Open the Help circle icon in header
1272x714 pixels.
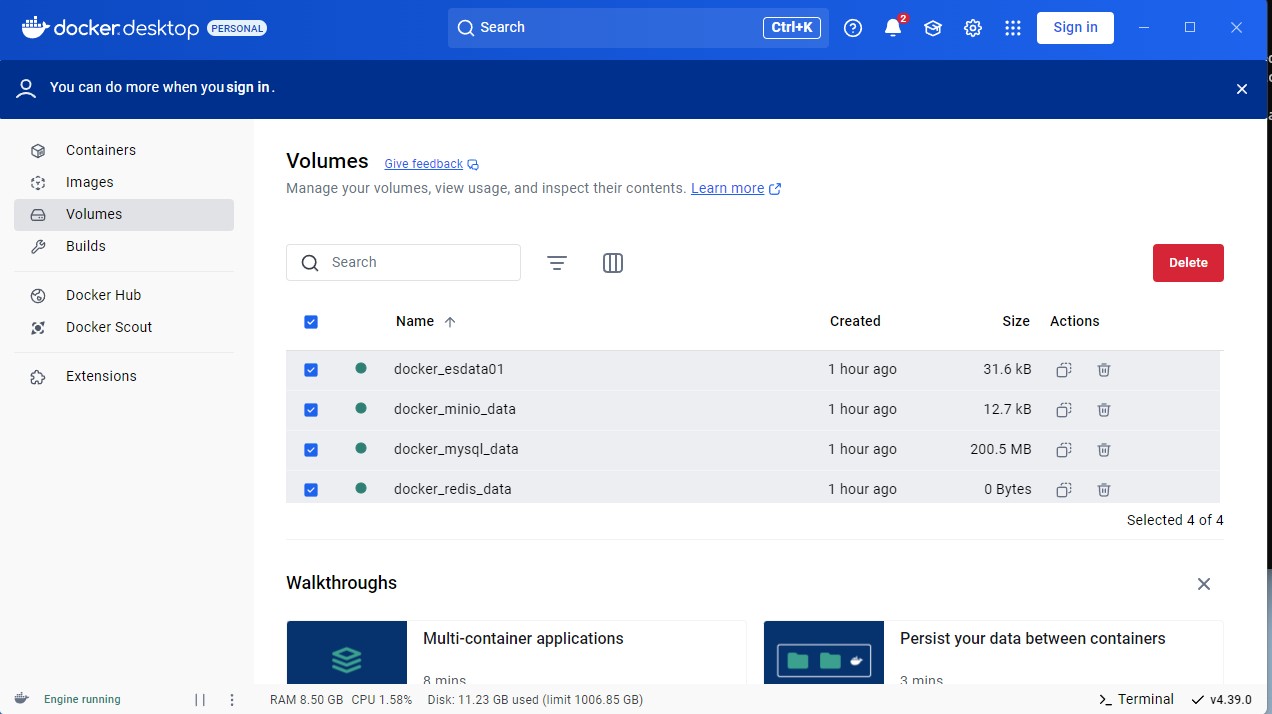pos(853,28)
